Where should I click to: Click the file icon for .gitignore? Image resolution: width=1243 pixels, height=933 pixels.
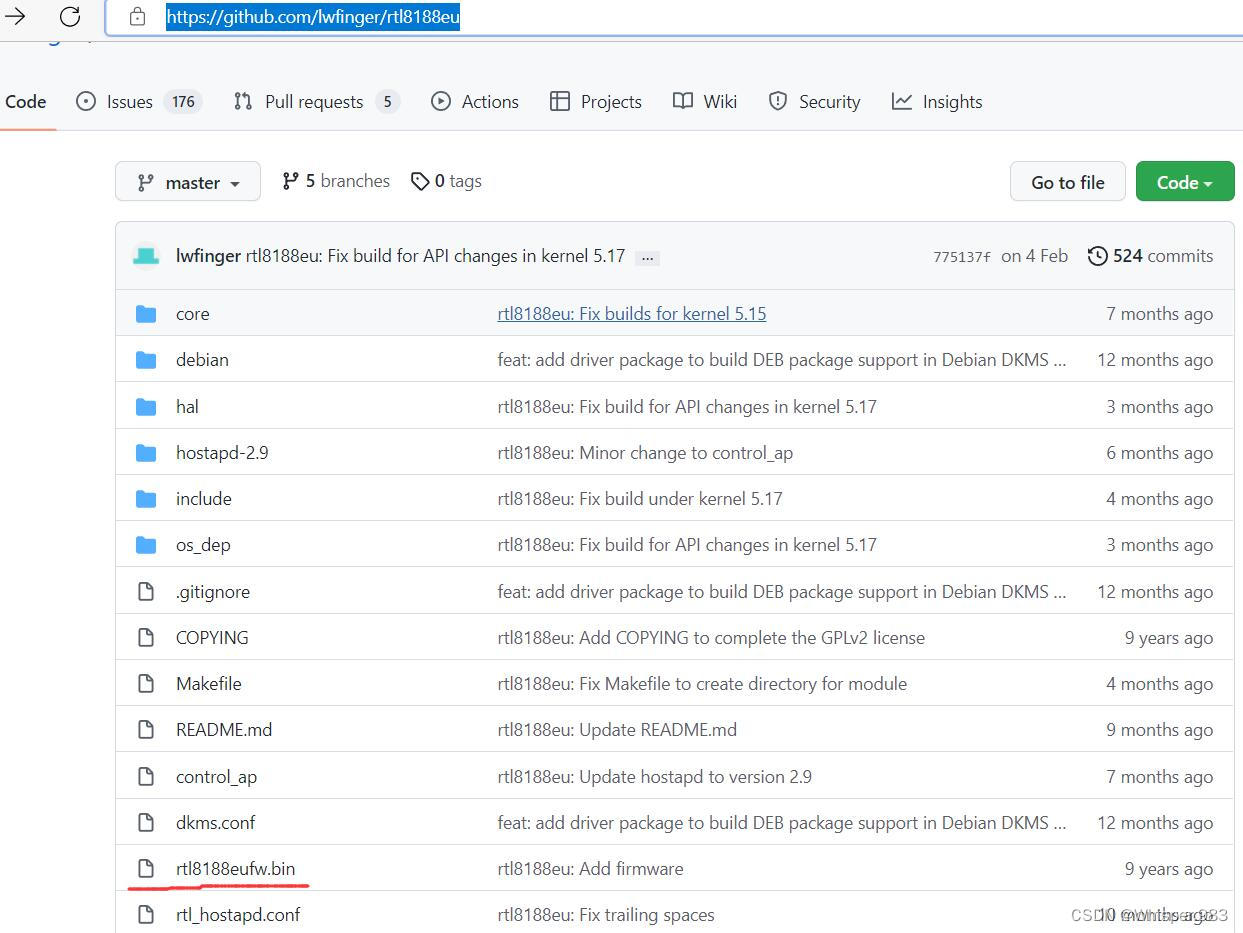(x=146, y=592)
